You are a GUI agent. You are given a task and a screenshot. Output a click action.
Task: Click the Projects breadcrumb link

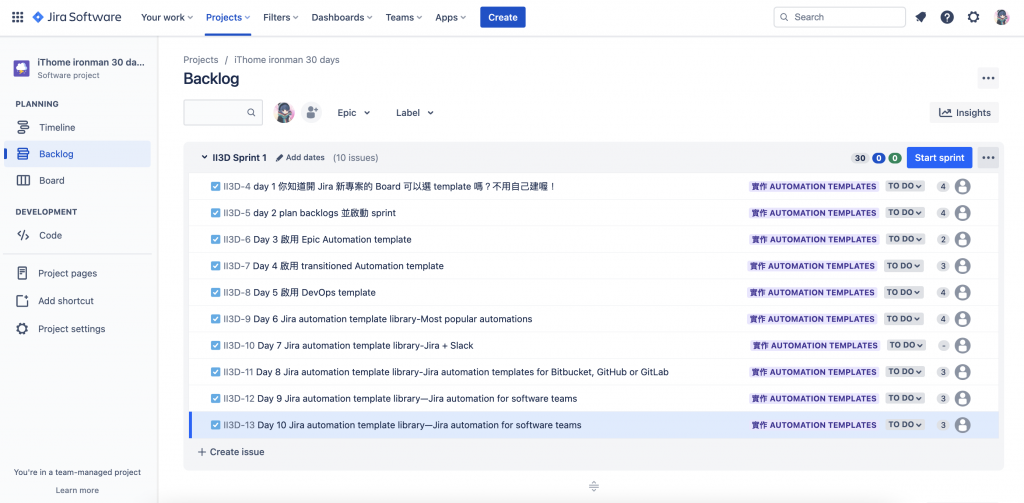coord(200,59)
